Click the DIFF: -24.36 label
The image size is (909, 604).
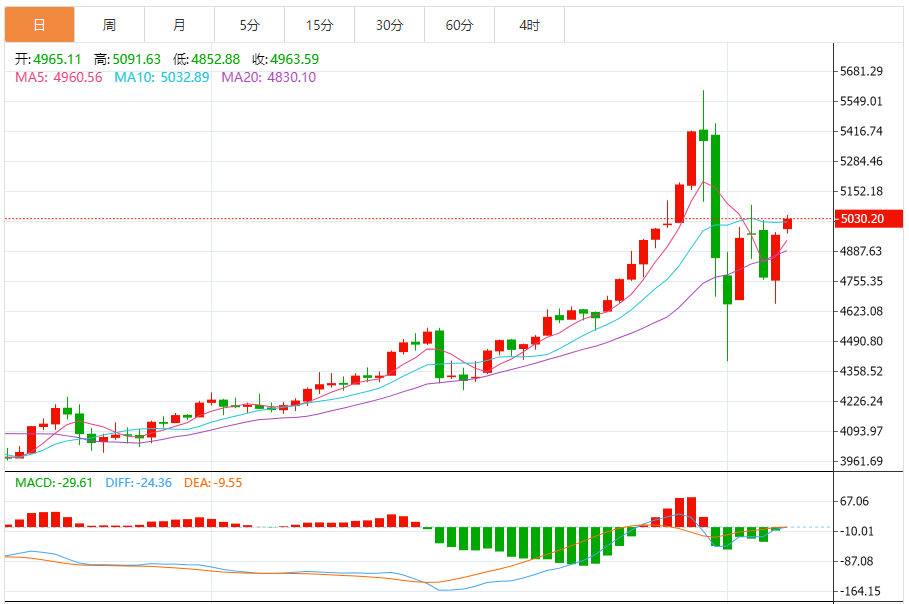[x=138, y=483]
